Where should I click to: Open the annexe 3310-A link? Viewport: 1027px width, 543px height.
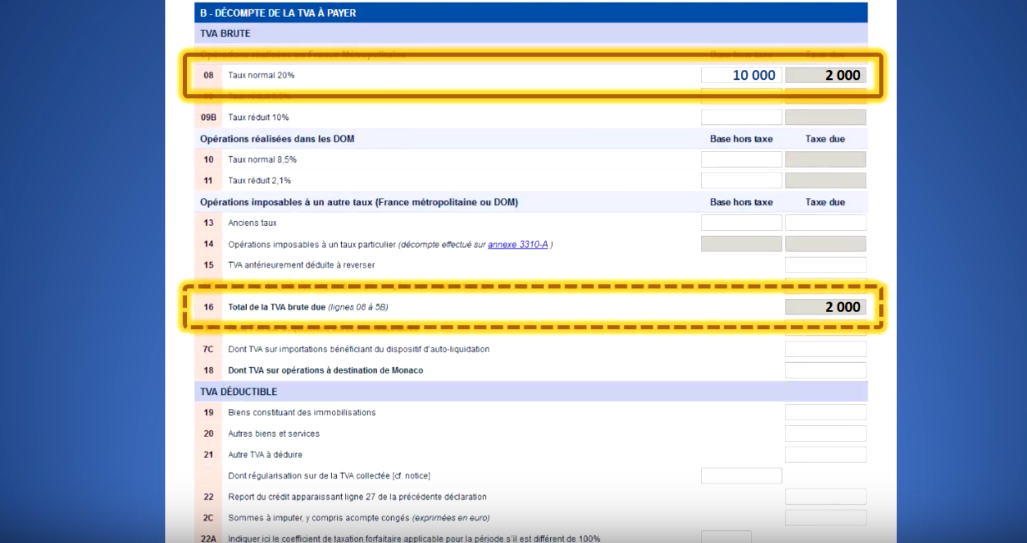coord(519,244)
